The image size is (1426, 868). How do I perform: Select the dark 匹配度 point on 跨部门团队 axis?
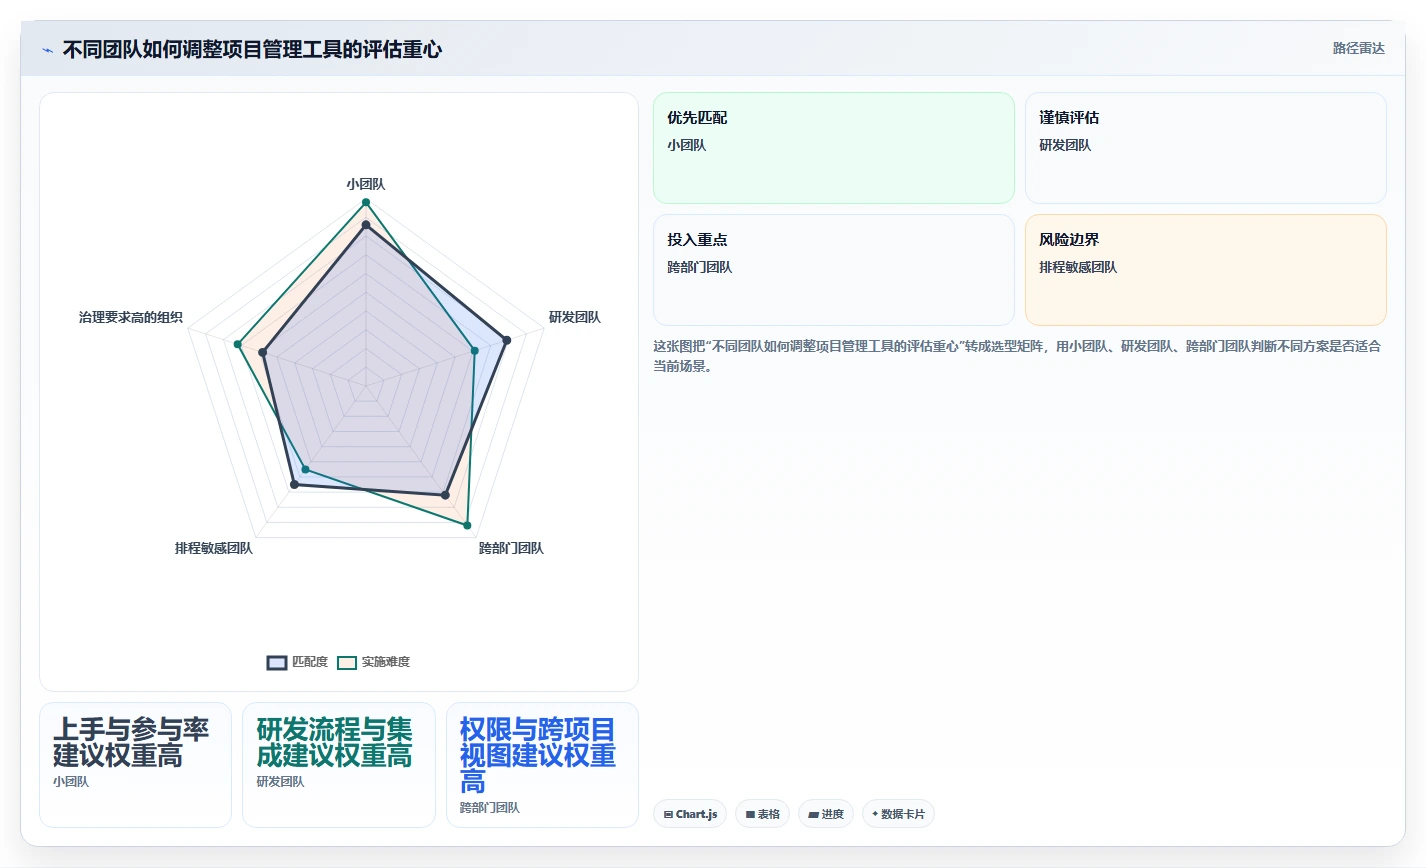click(x=446, y=495)
